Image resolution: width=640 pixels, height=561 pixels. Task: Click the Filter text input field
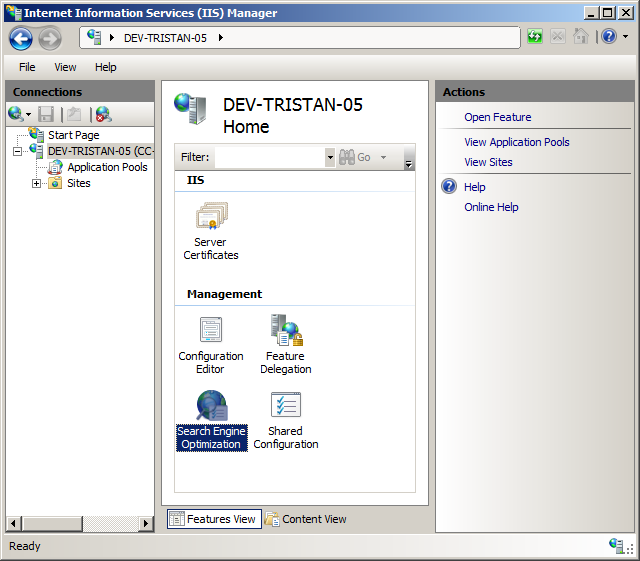point(270,157)
